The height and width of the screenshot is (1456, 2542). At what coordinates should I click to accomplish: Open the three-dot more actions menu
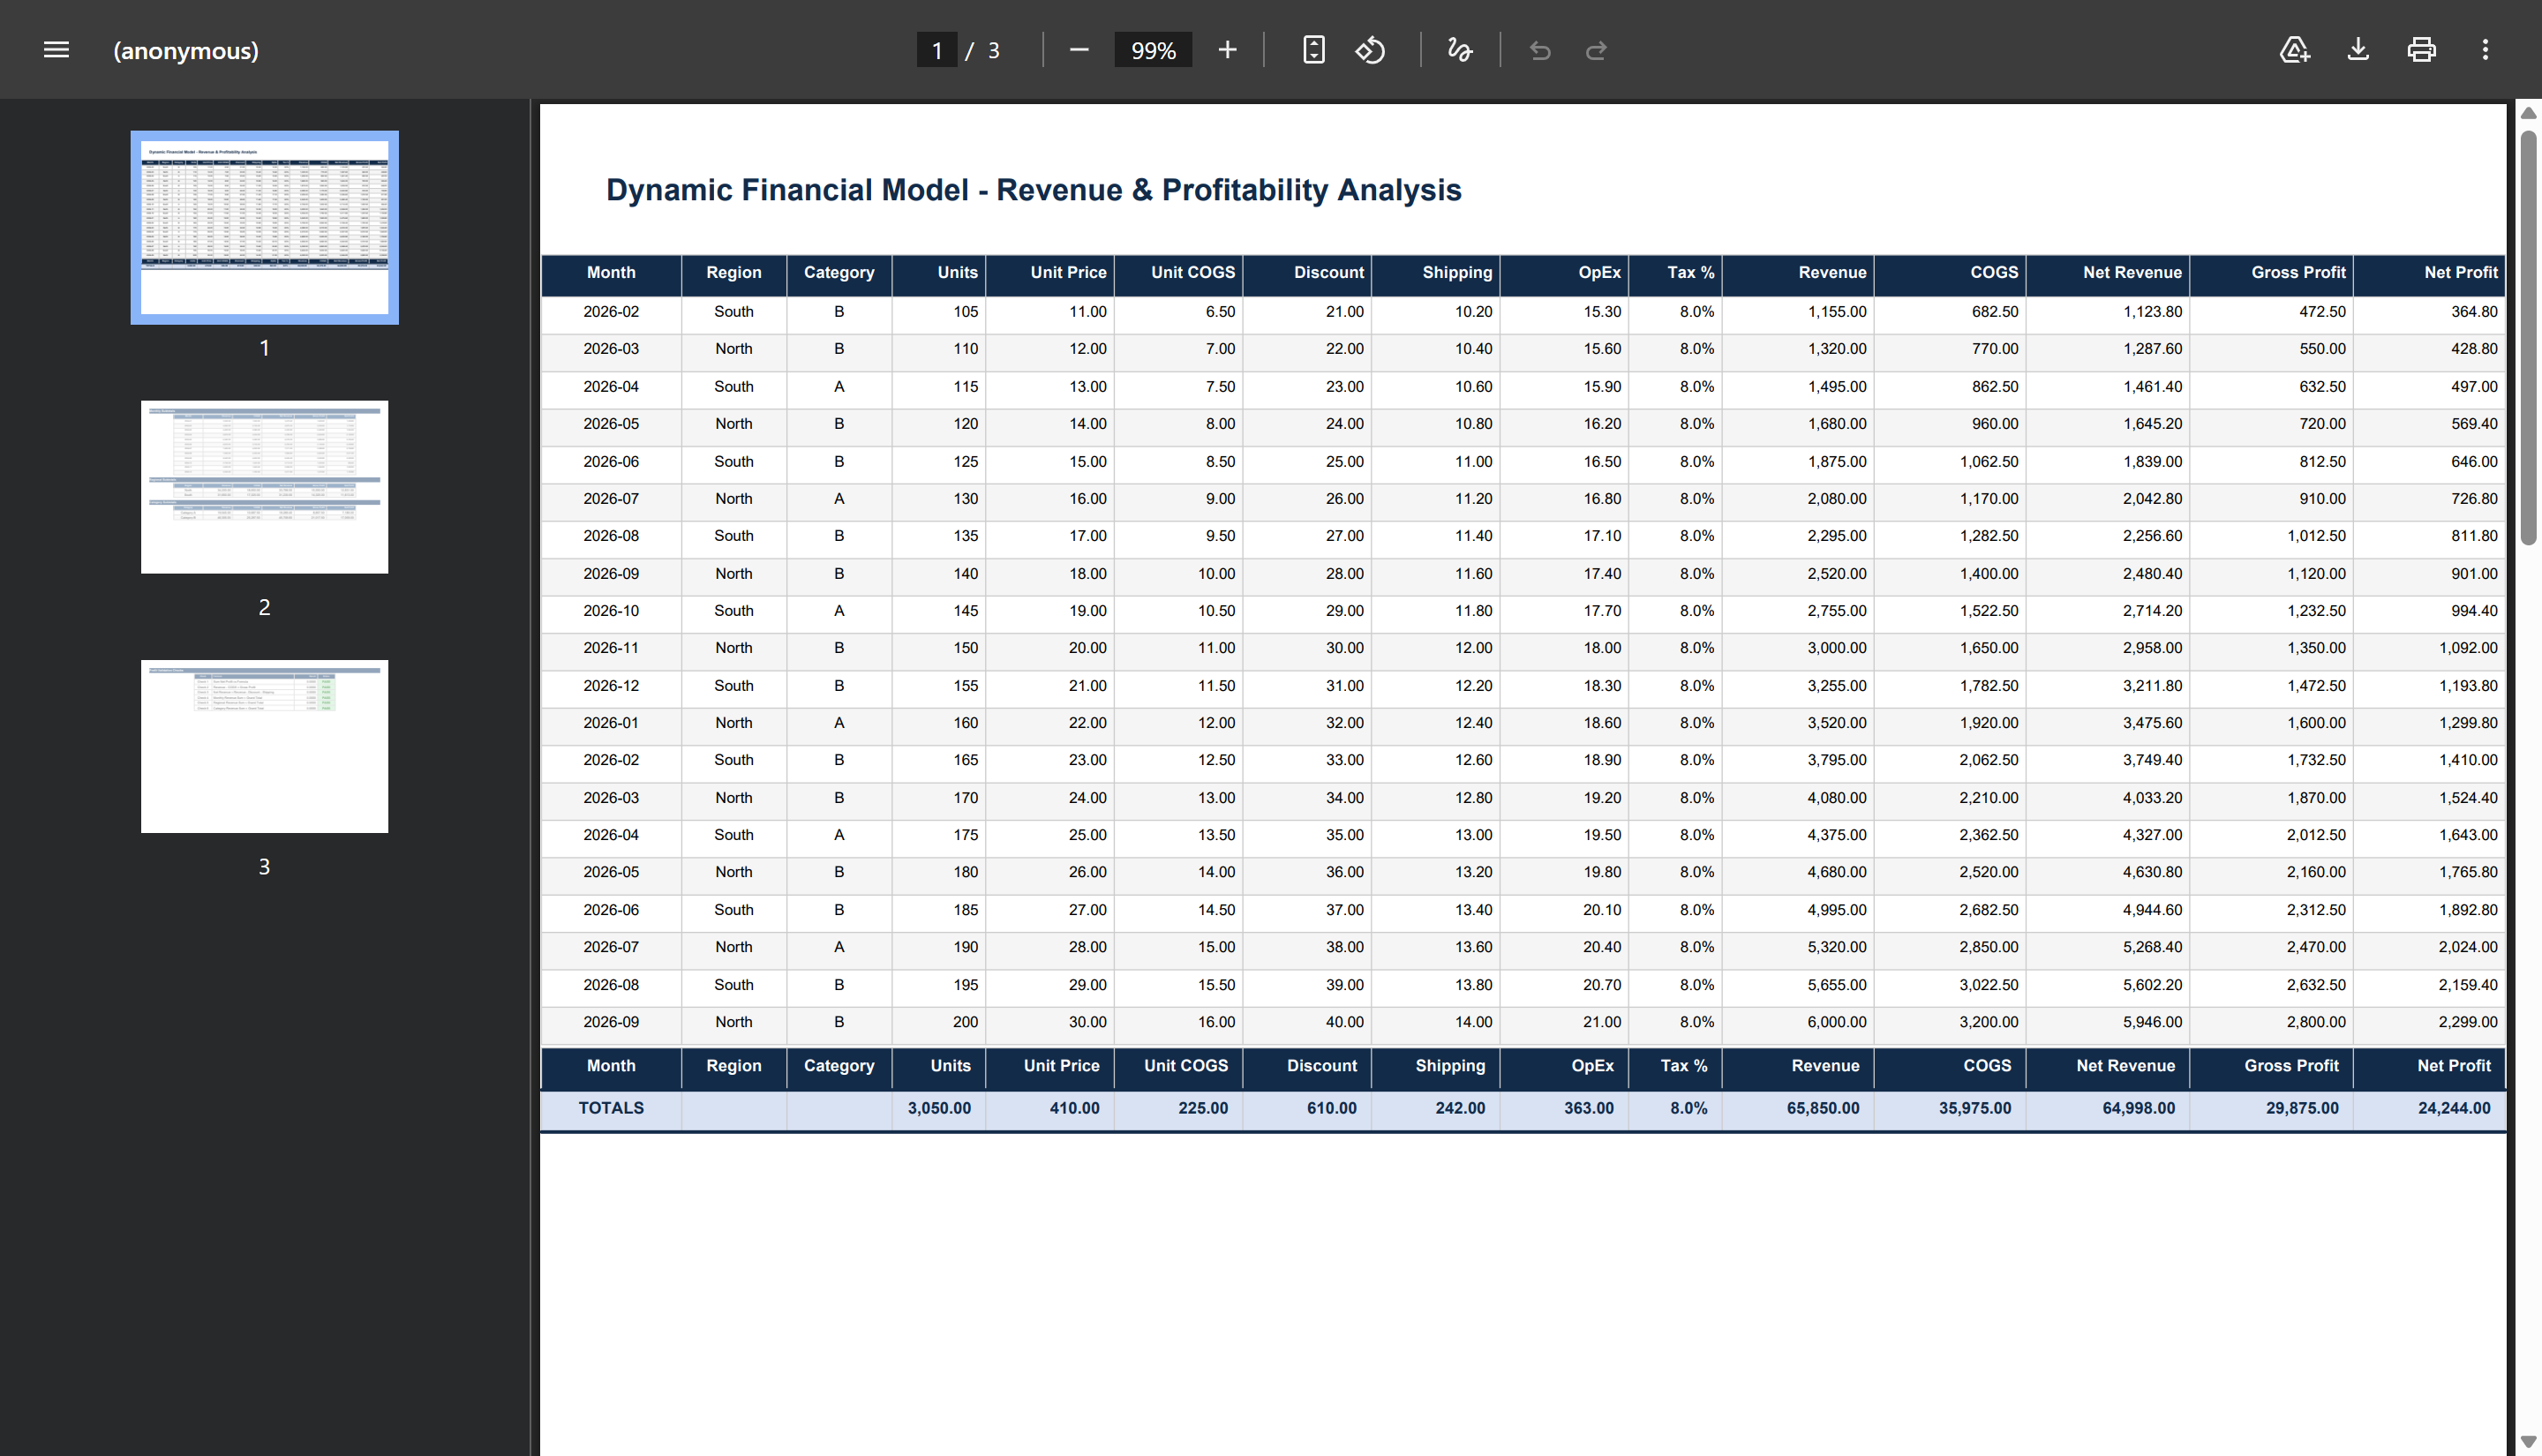pyautogui.click(x=2485, y=50)
